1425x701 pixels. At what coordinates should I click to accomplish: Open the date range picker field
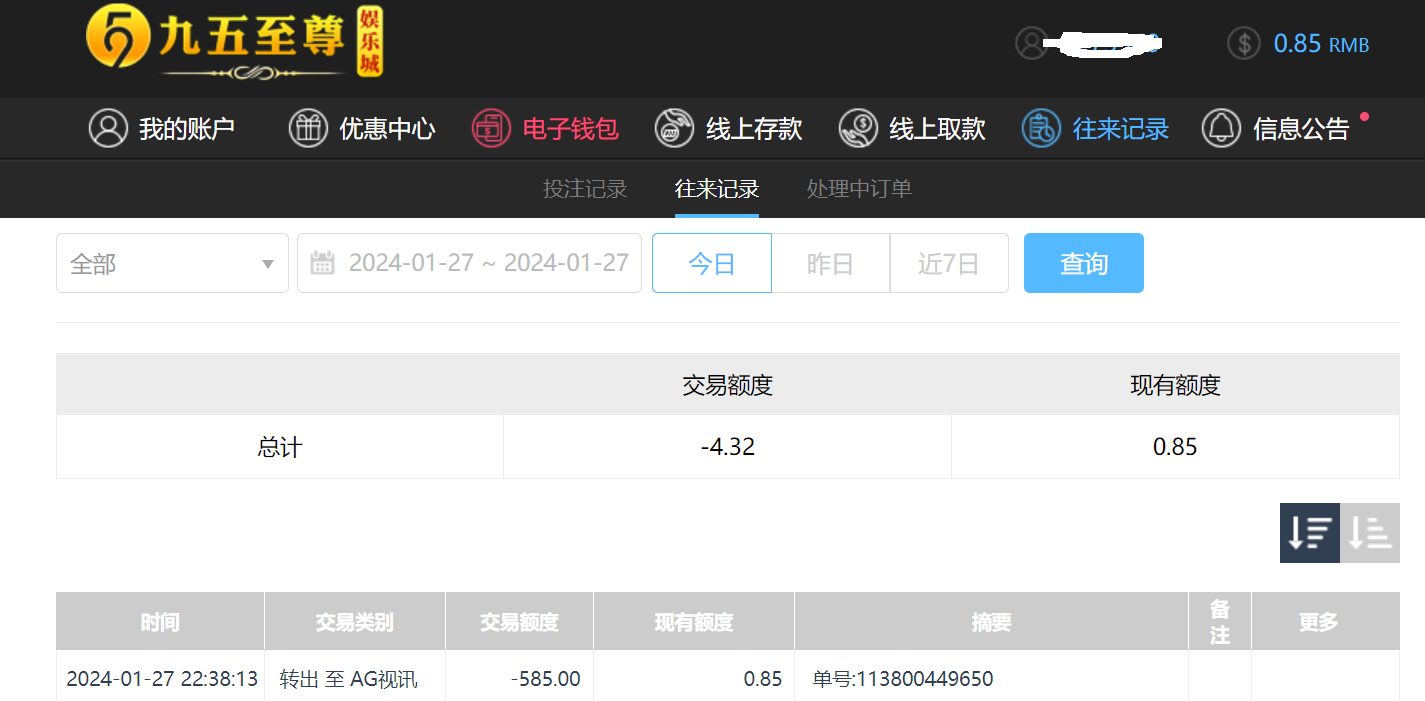click(469, 263)
